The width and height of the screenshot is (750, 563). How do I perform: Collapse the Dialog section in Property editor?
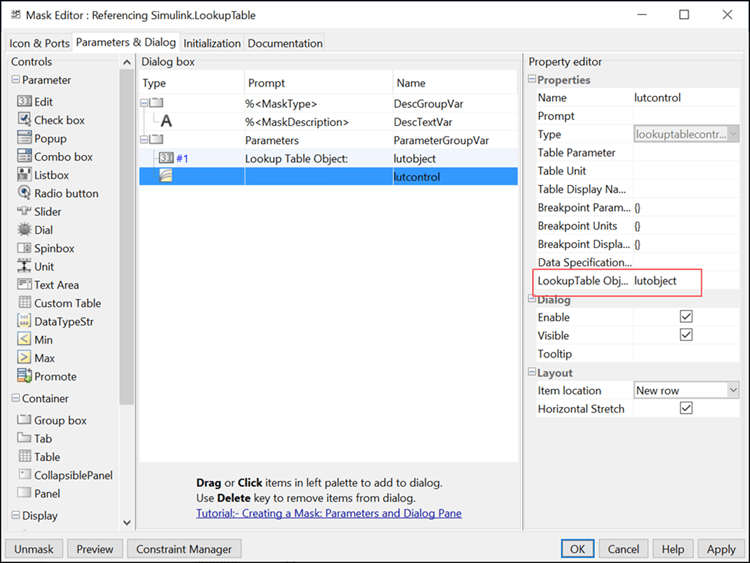click(532, 299)
